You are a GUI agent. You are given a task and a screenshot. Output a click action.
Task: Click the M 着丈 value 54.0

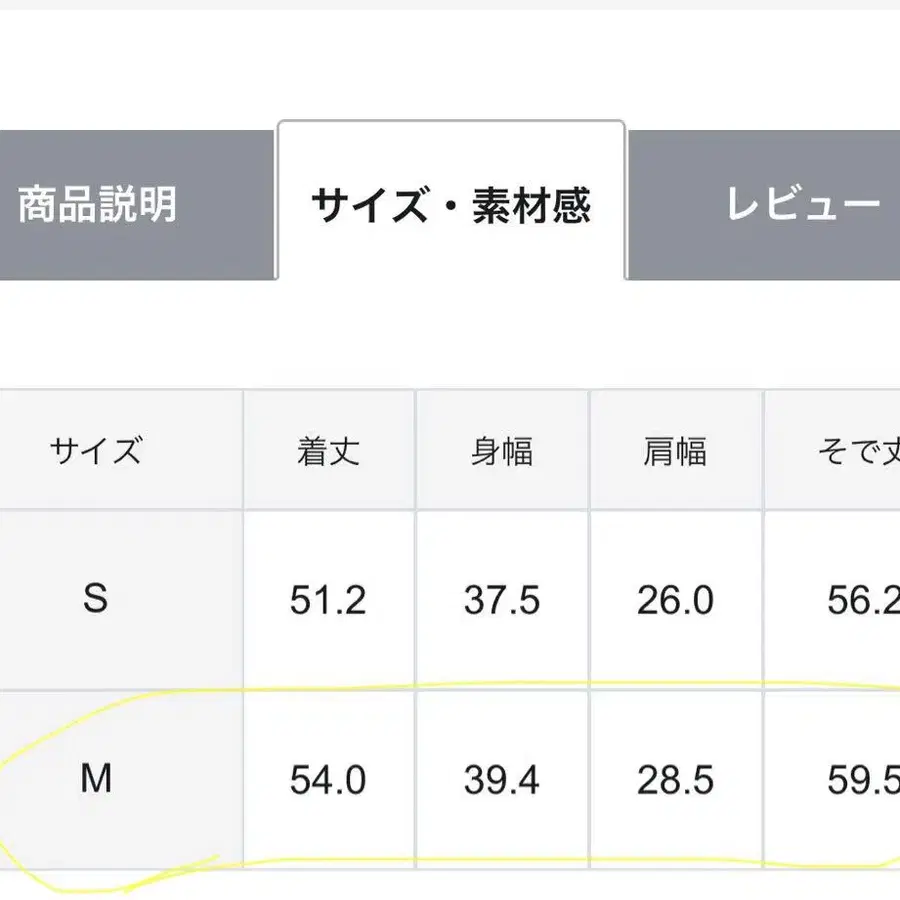328,779
